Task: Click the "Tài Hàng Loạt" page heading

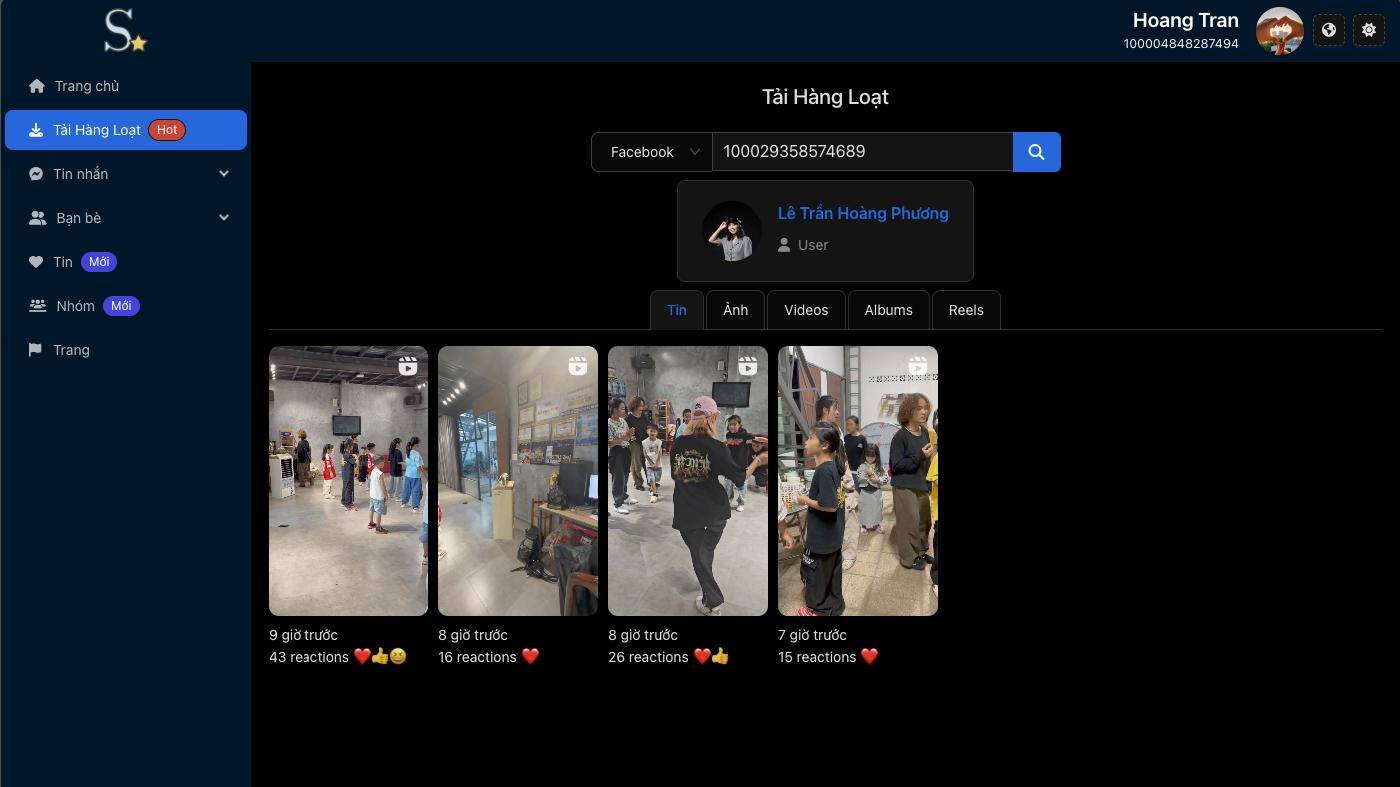Action: [x=825, y=97]
